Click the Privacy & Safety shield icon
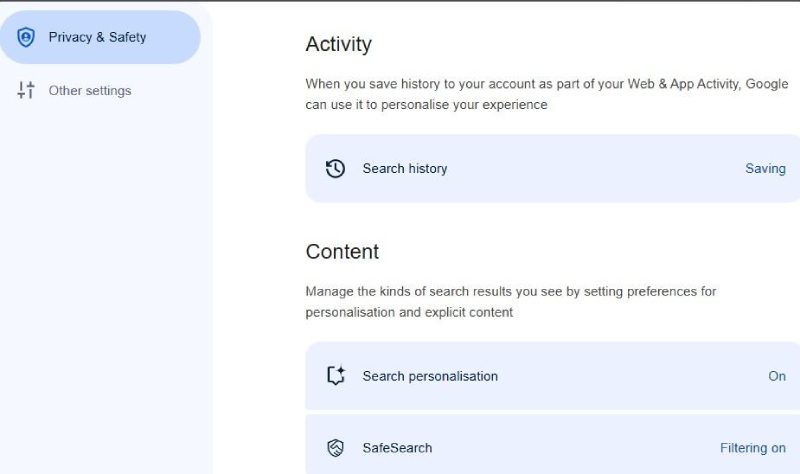This screenshot has width=800, height=474. click(26, 37)
